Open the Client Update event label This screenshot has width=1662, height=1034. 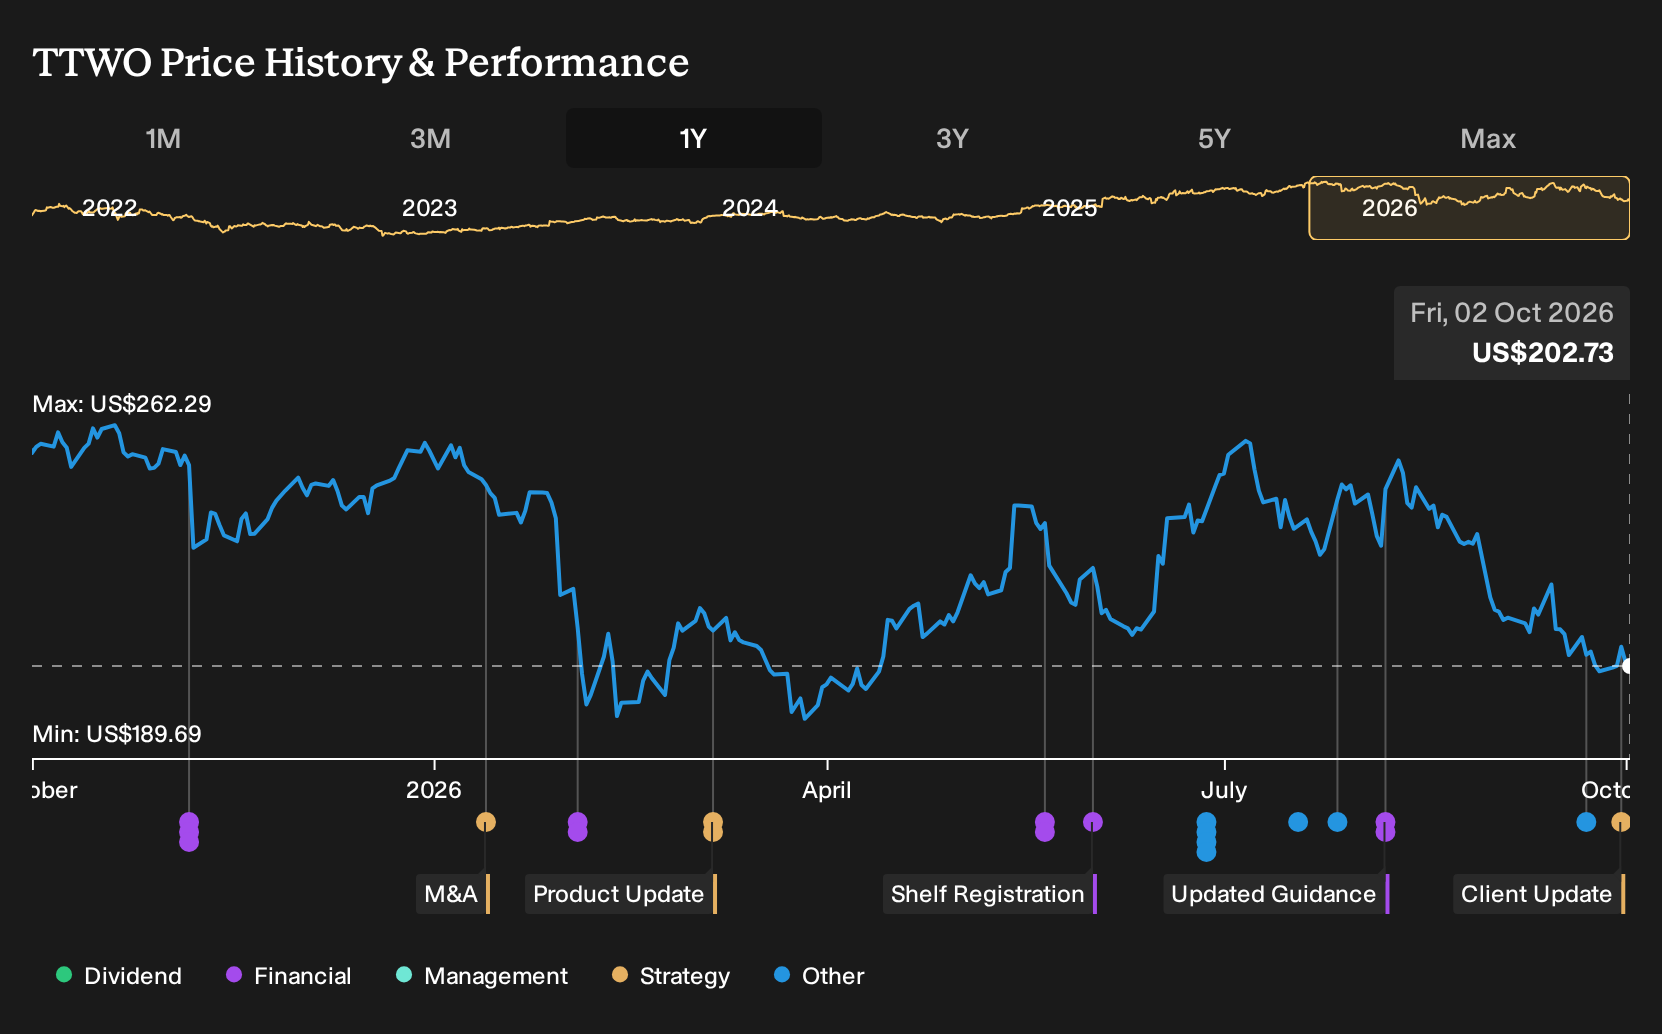pyautogui.click(x=1539, y=894)
